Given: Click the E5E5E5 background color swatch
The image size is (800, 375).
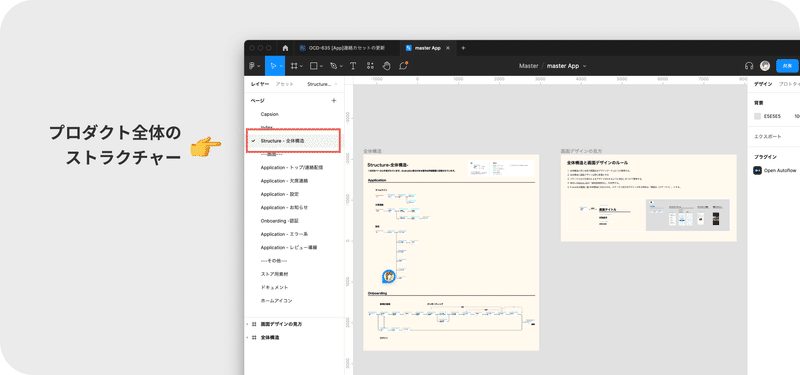Looking at the screenshot, I should (x=757, y=116).
